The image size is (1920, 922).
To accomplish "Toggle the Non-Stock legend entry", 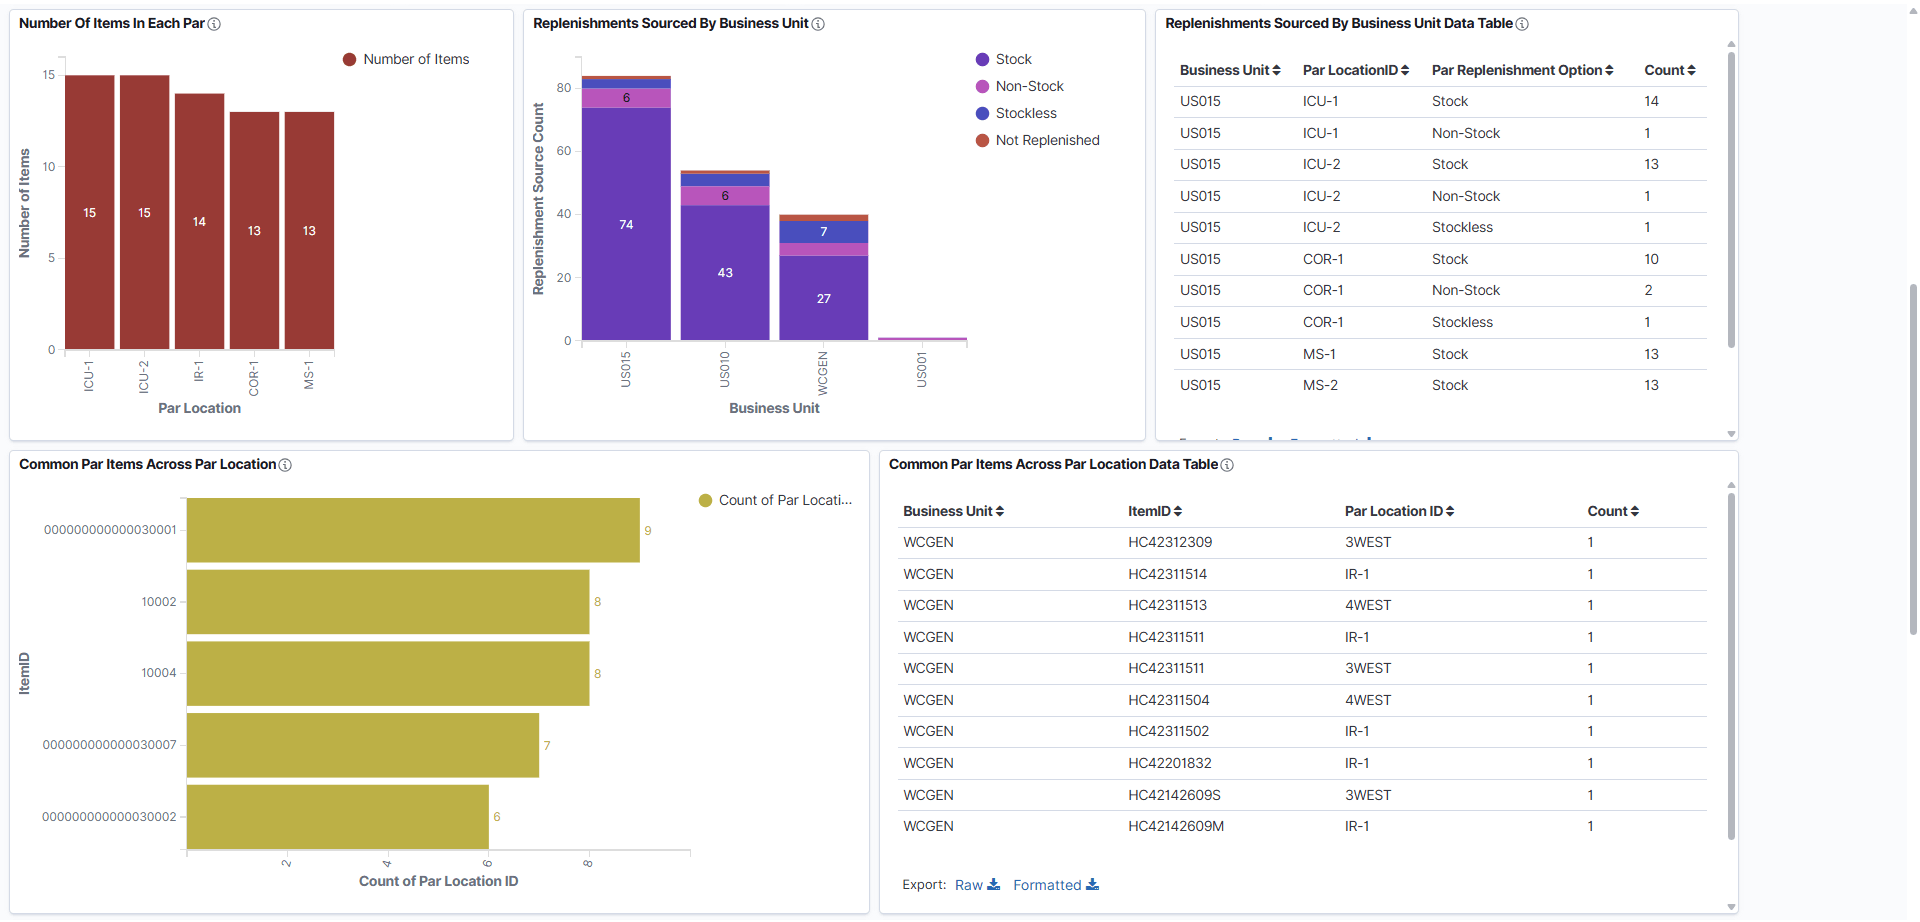I will [1019, 86].
